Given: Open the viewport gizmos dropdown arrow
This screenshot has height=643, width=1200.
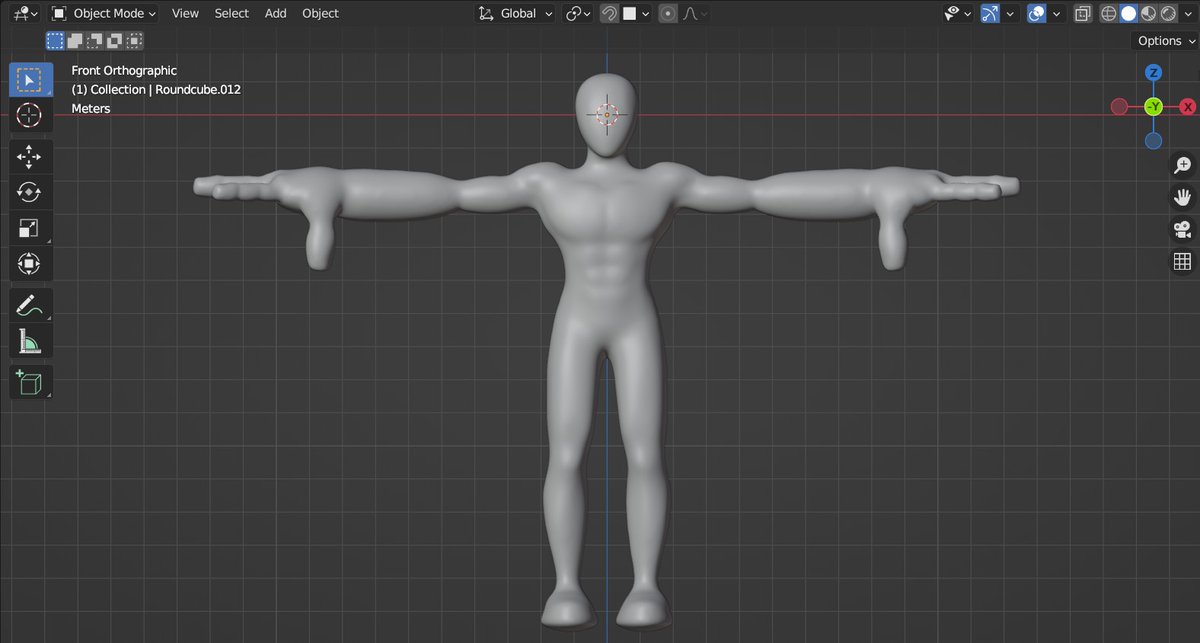Looking at the screenshot, I should [x=1010, y=13].
